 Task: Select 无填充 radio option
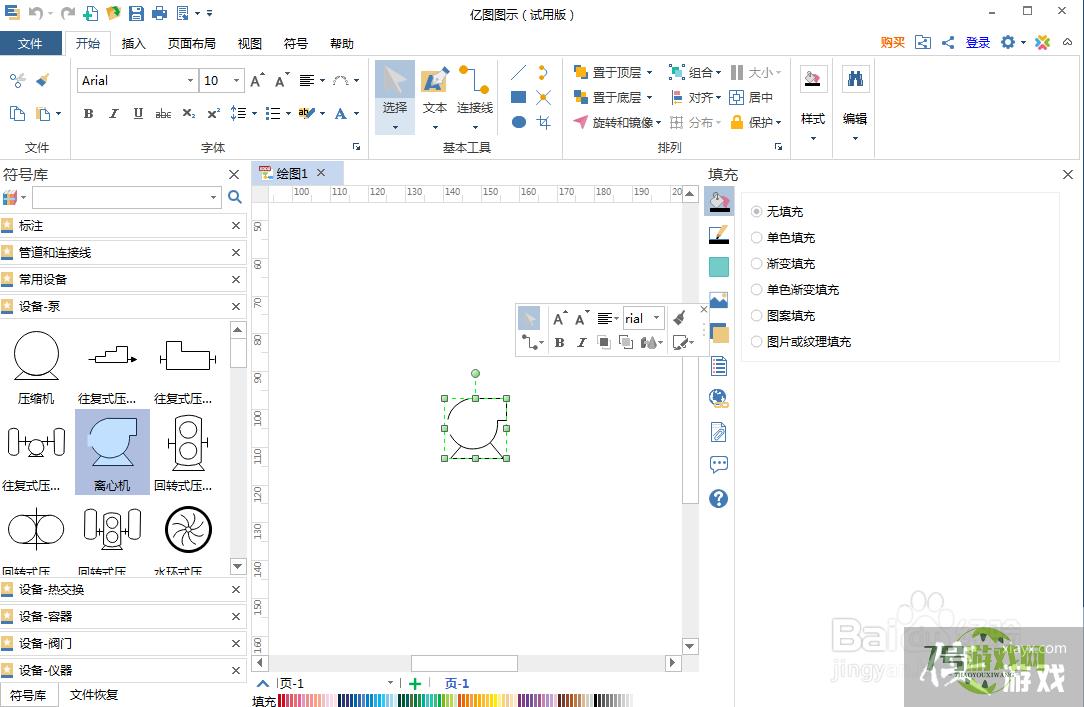point(756,211)
